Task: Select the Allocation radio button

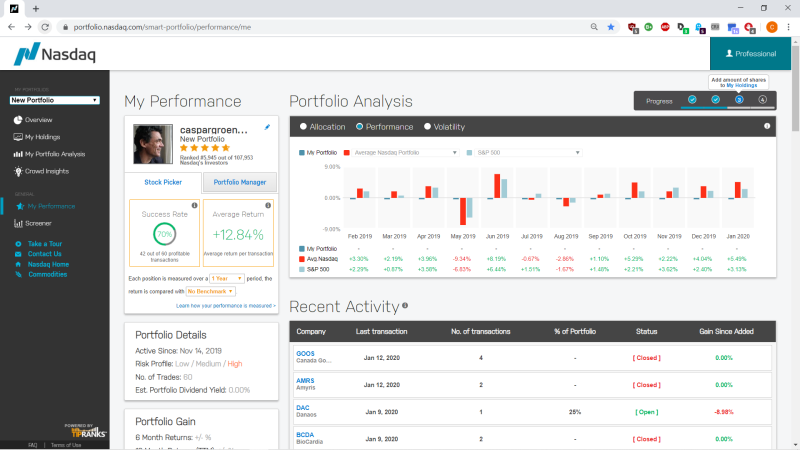Action: coord(303,127)
